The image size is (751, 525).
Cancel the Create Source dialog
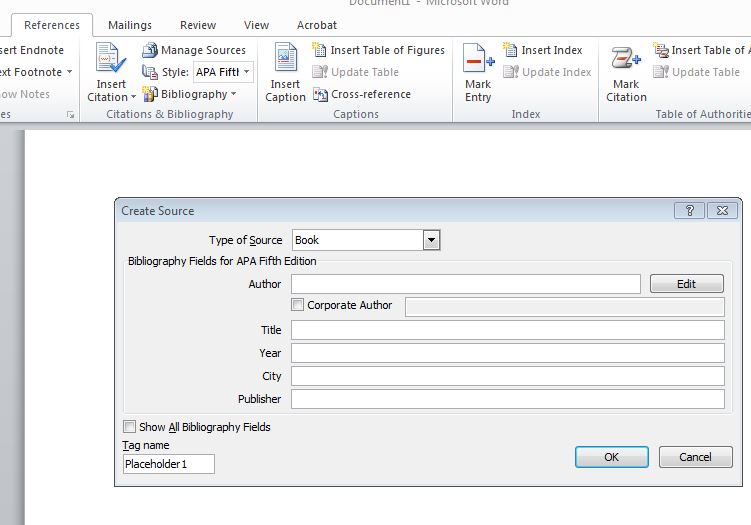pos(695,457)
